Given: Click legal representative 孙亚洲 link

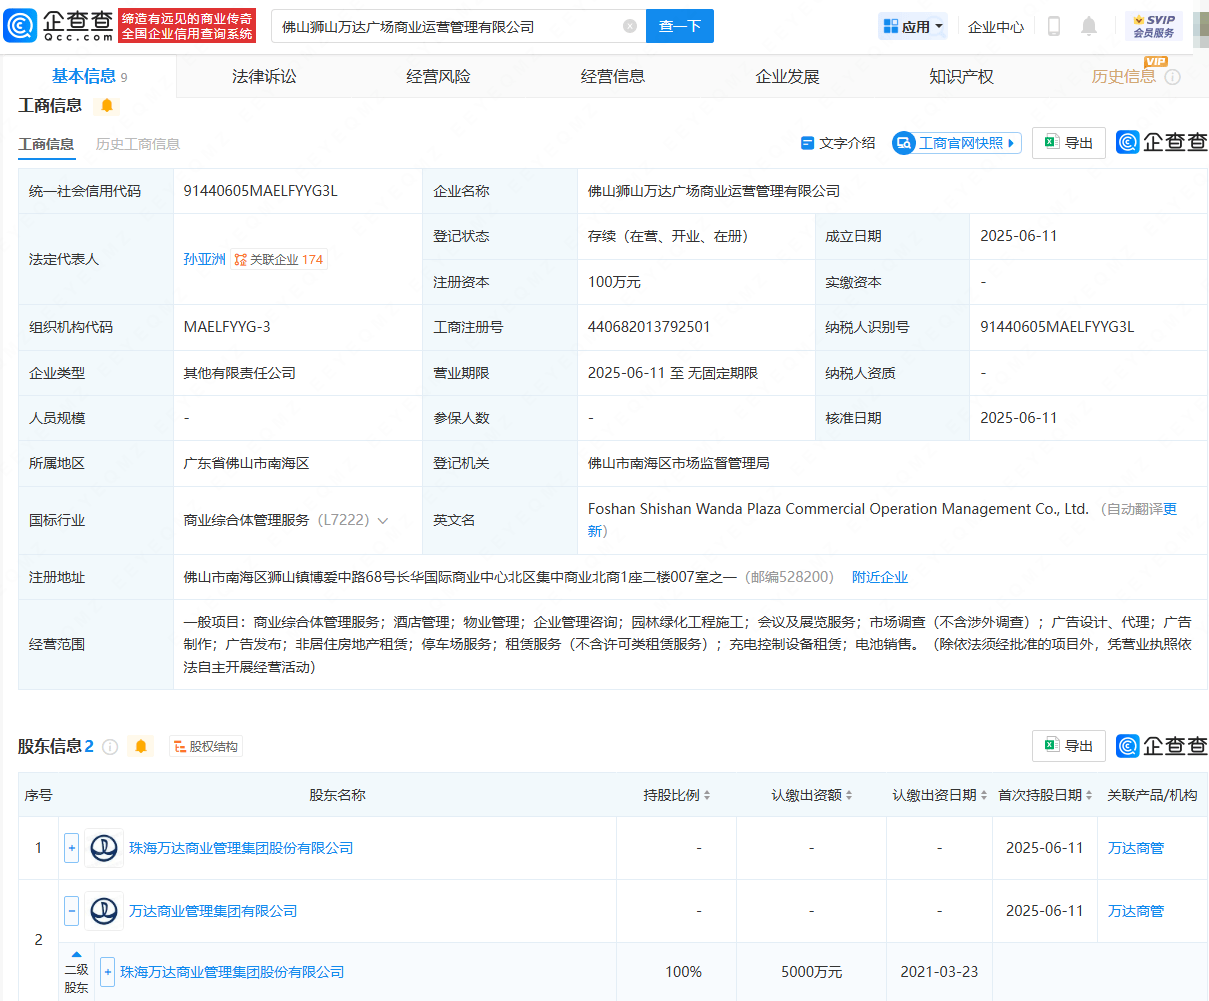Looking at the screenshot, I should (x=204, y=258).
